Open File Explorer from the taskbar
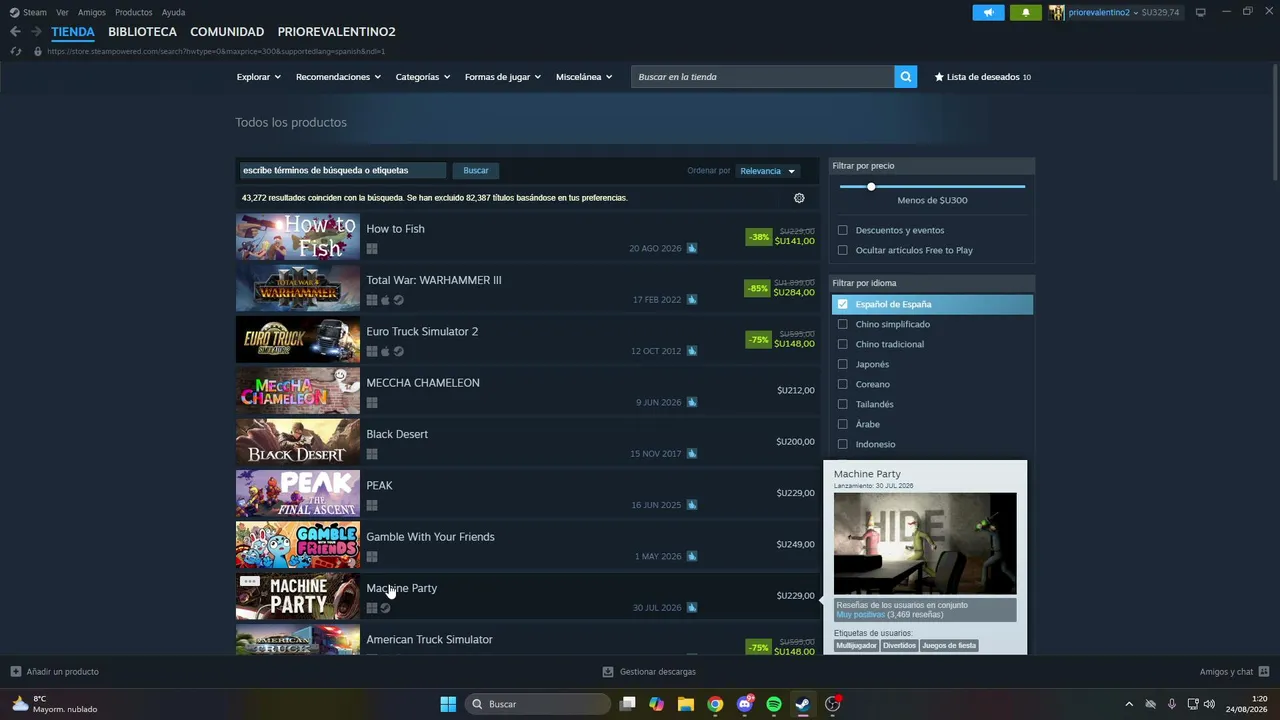 (686, 704)
